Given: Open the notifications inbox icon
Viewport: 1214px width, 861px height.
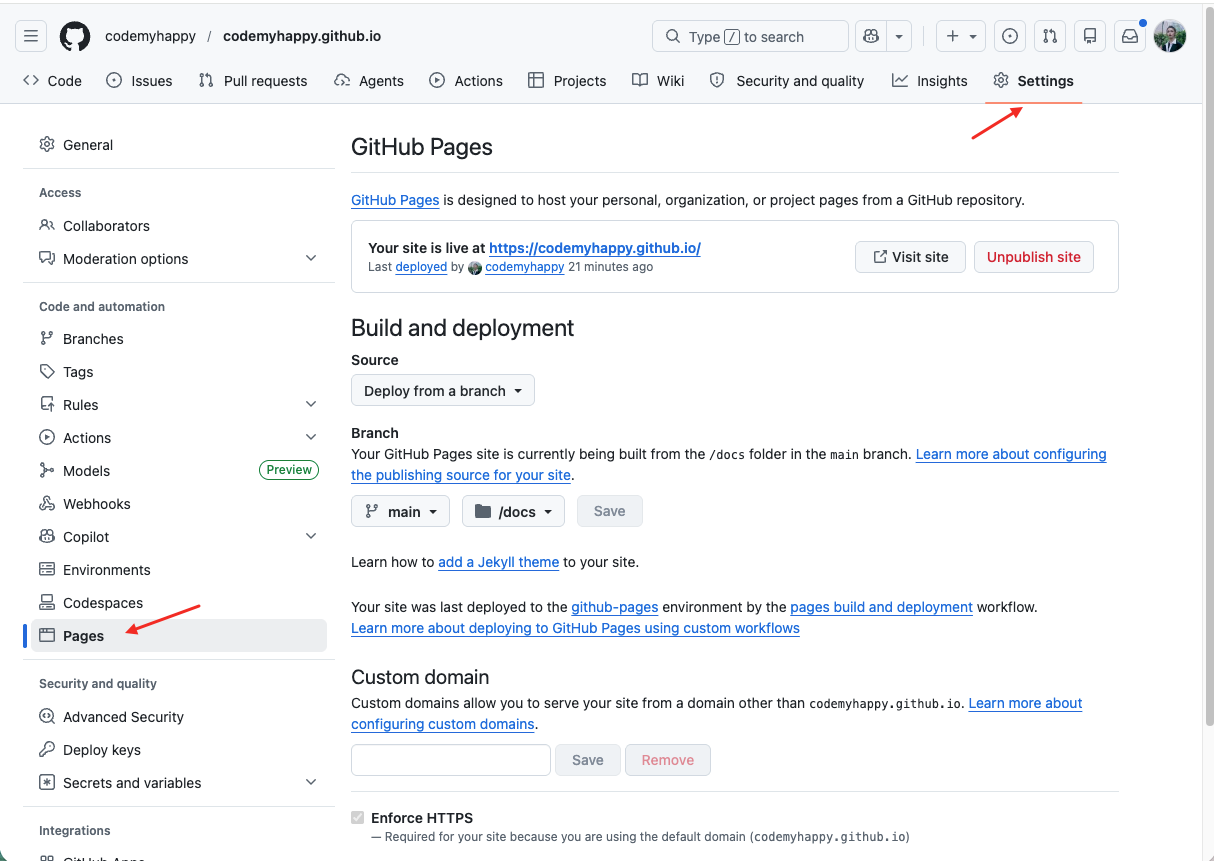Looking at the screenshot, I should 1130,36.
